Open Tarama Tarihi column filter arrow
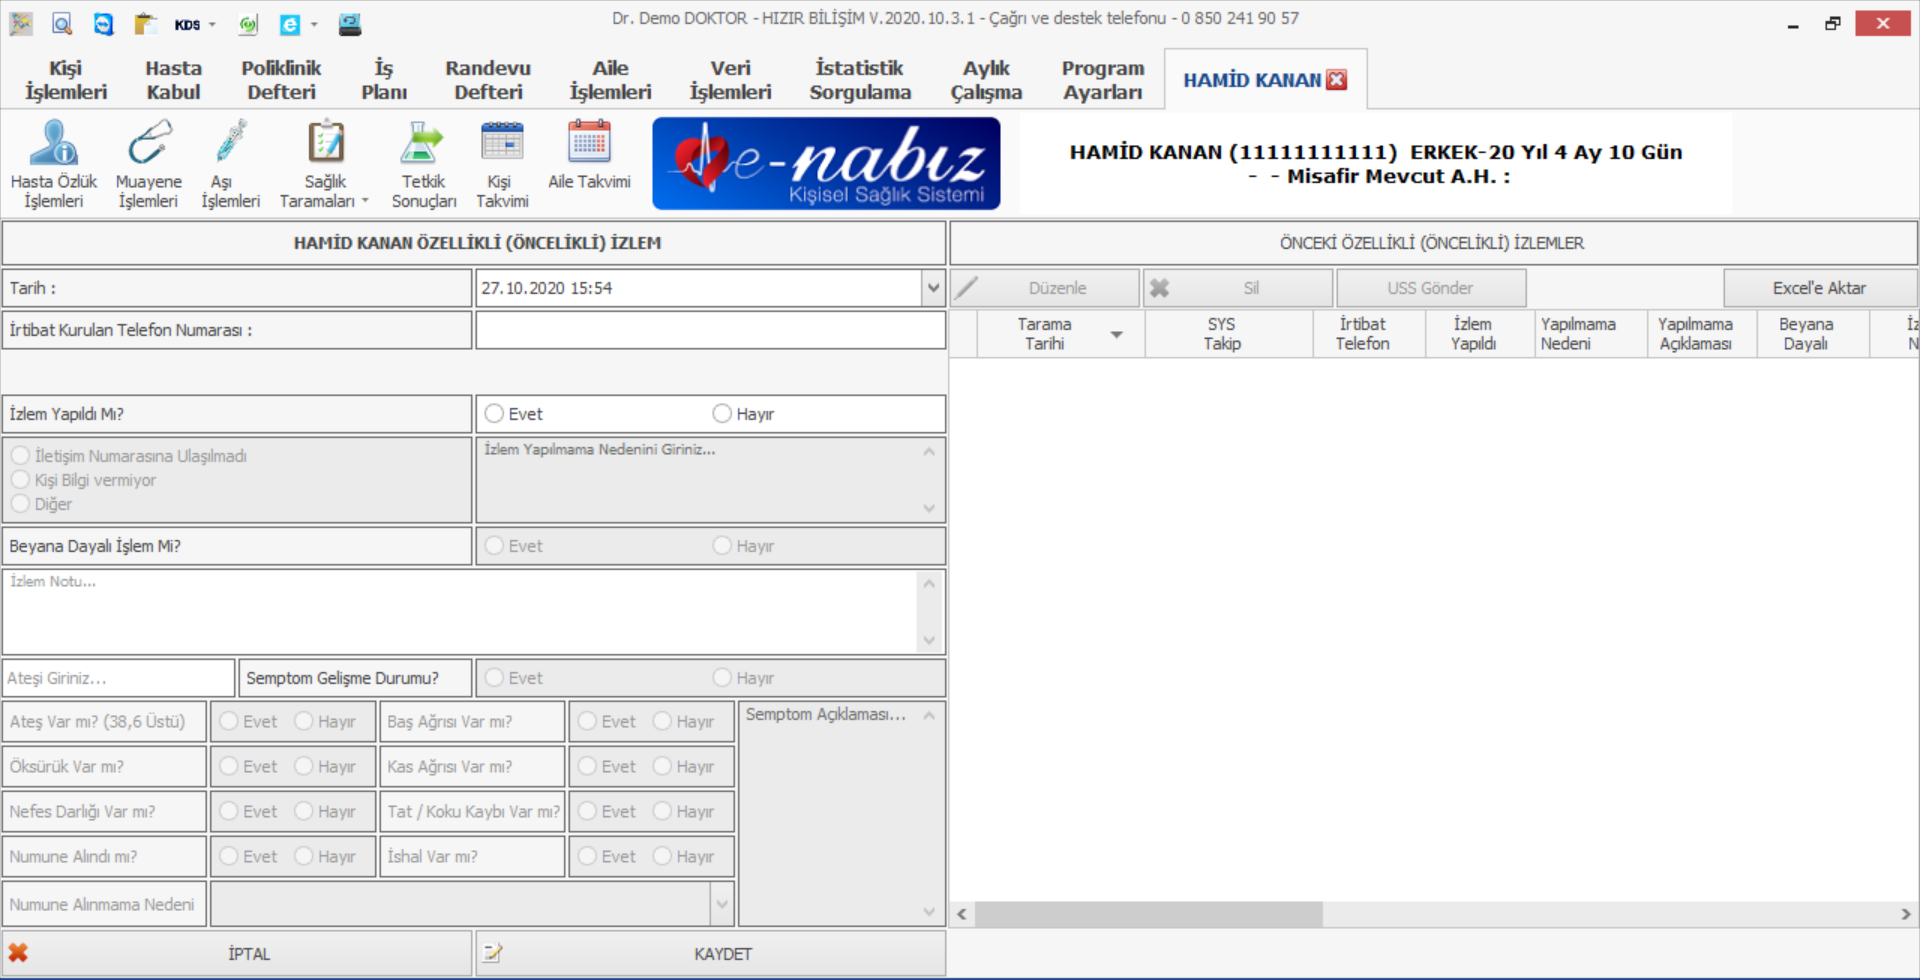The width and height of the screenshot is (1920, 980). (1116, 334)
